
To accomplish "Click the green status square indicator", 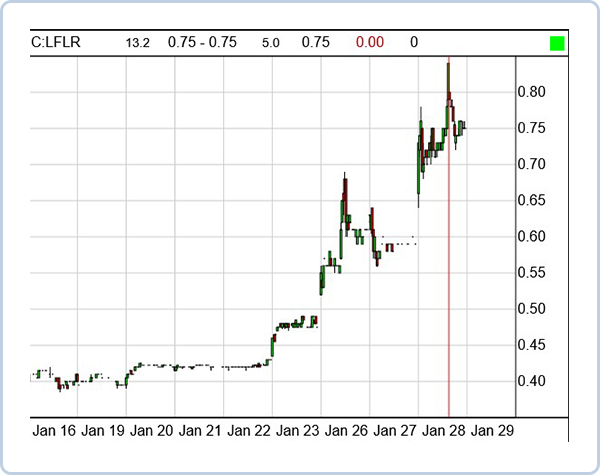I will [x=557, y=43].
